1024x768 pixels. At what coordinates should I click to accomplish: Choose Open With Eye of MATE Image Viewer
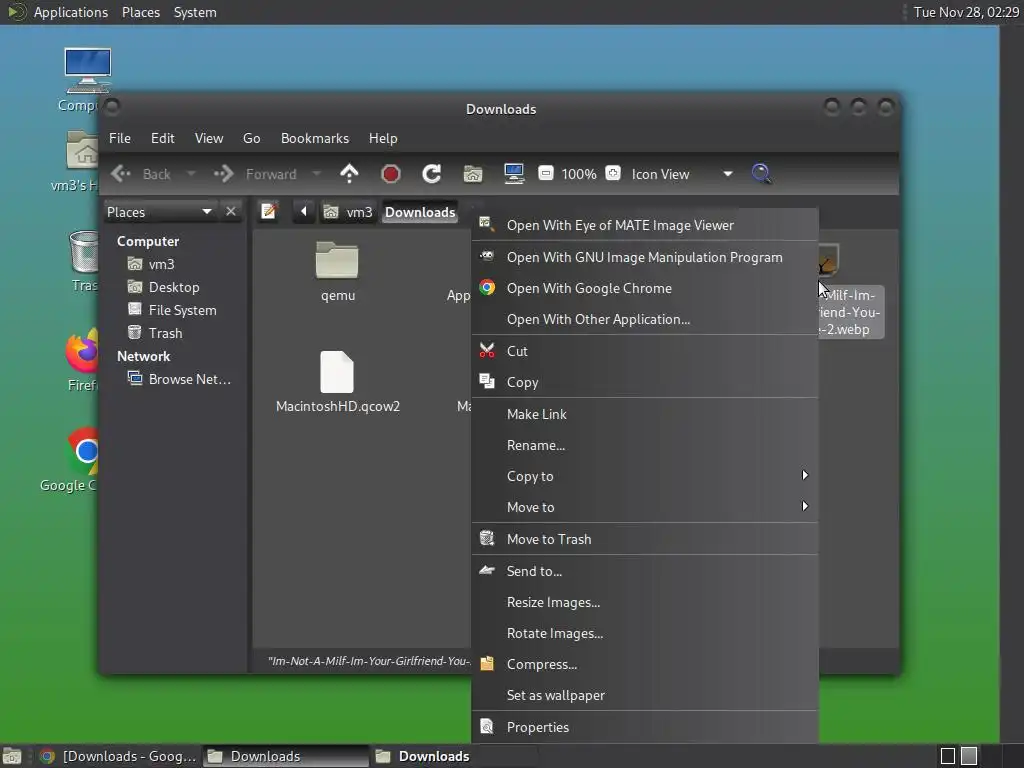pyautogui.click(x=645, y=225)
